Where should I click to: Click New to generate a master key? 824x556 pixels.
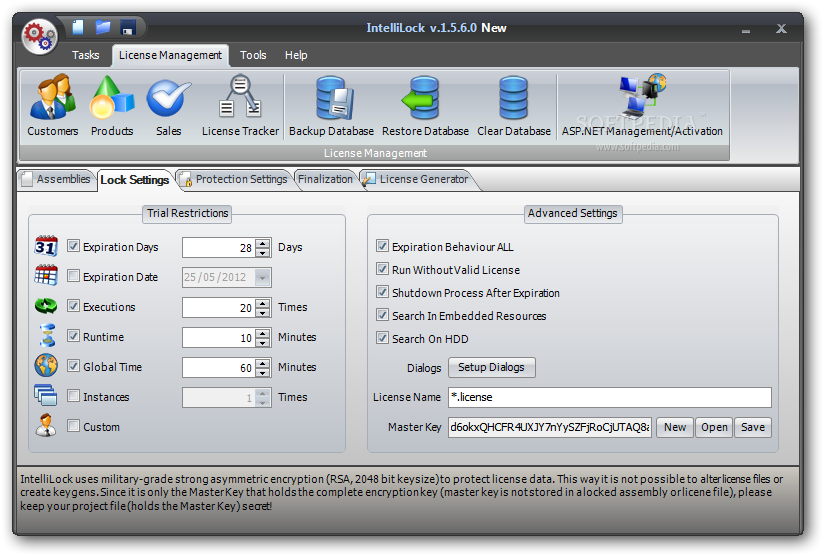pos(675,427)
